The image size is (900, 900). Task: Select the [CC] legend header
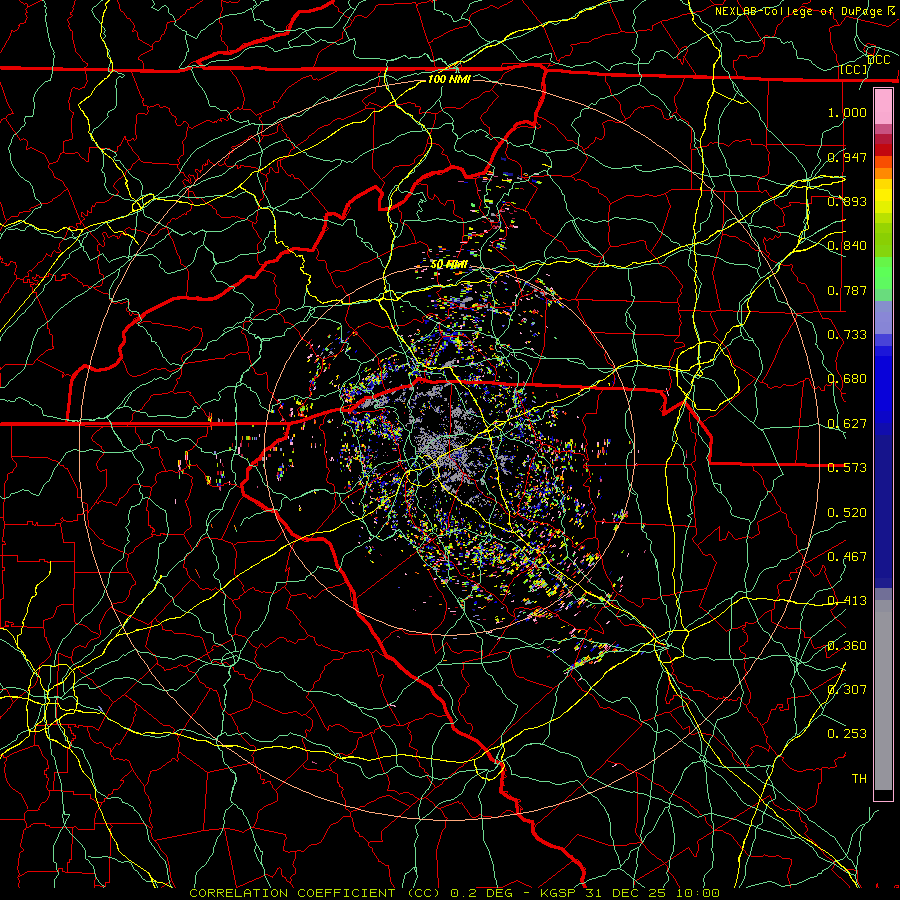853,69
